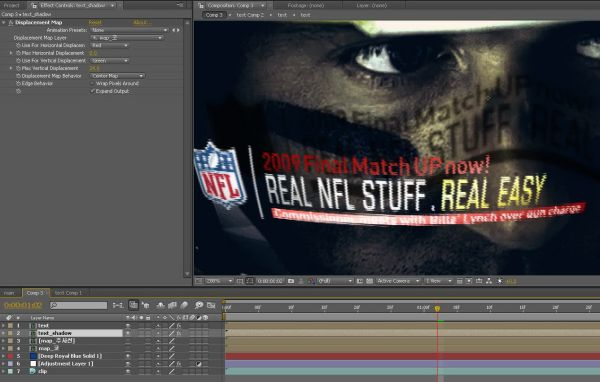Hide the text layer's visibility eye
The width and height of the screenshot is (600, 382).
point(128,326)
